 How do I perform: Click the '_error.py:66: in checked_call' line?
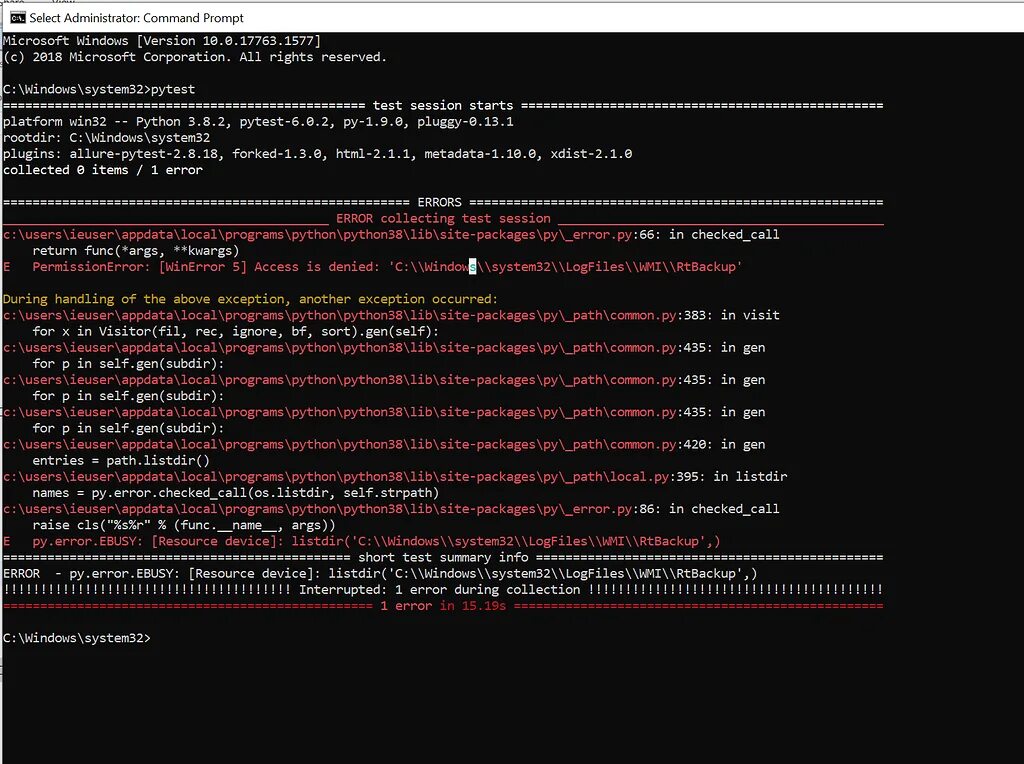pyautogui.click(x=391, y=234)
